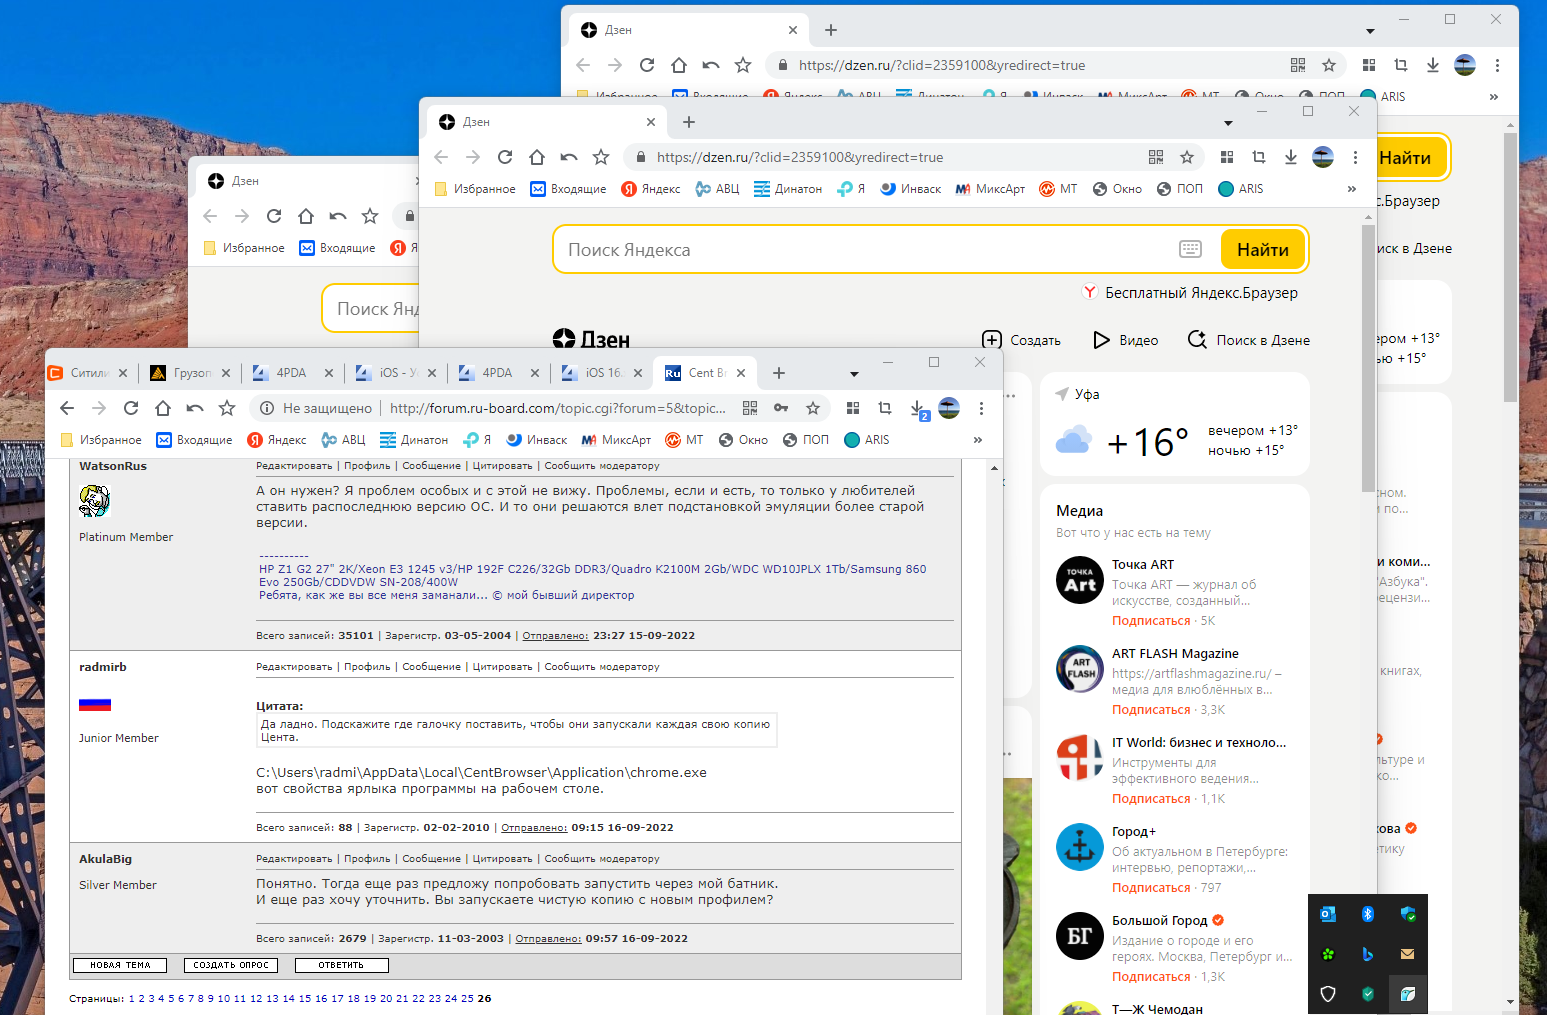
Task: Click the ICQ green flower tray icon
Action: click(x=1327, y=954)
